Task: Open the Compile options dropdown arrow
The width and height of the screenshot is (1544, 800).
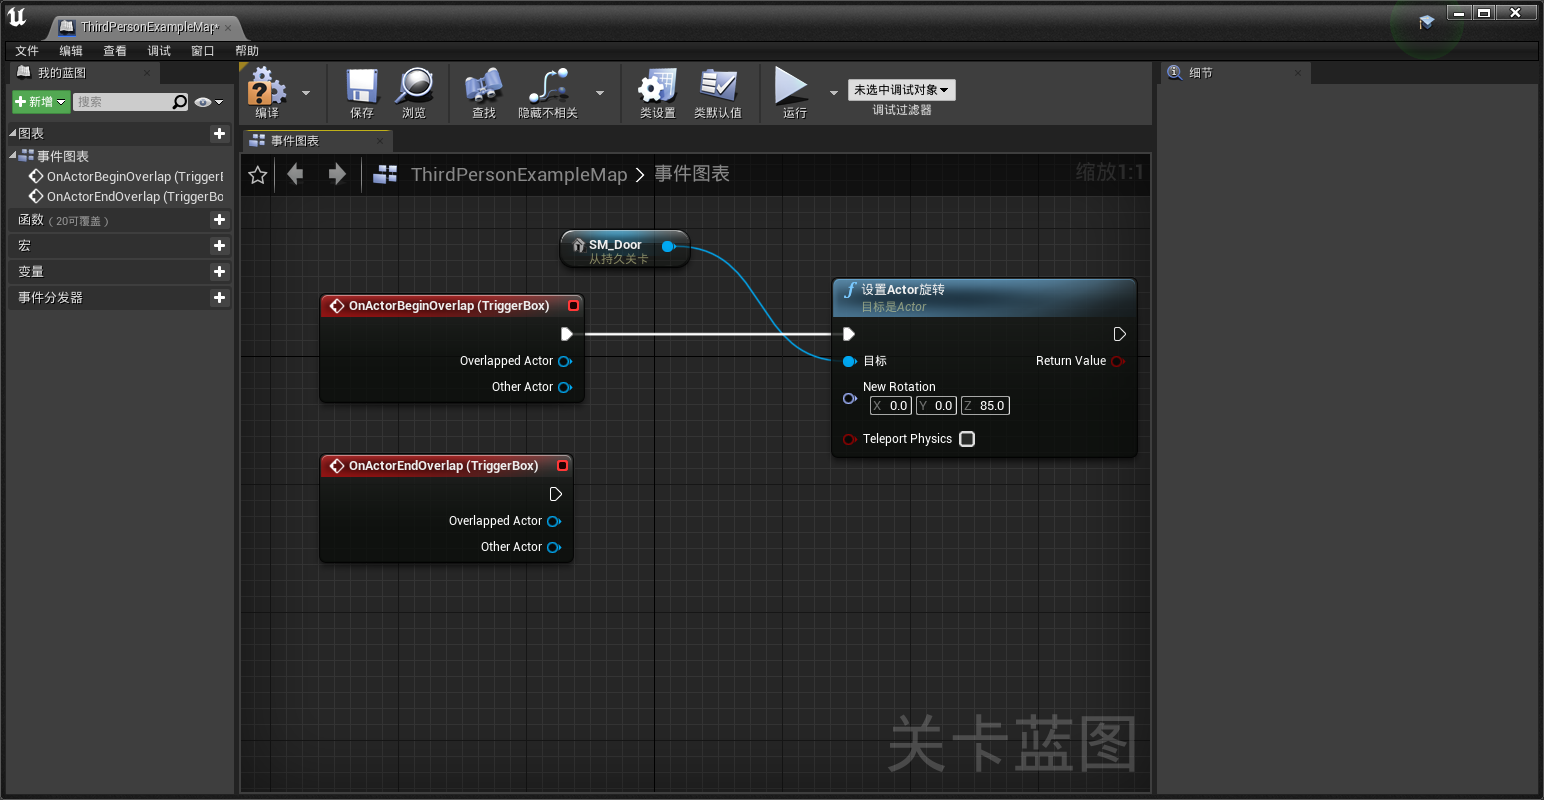Action: pos(306,93)
